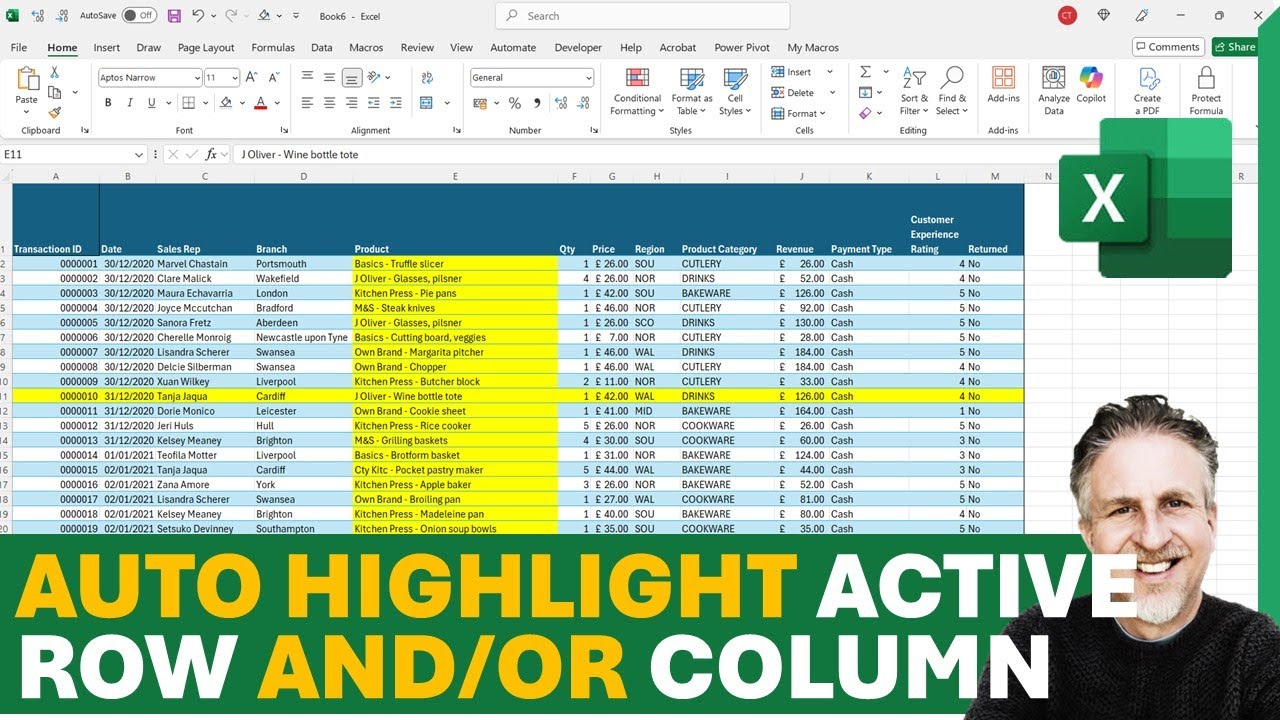Image resolution: width=1280 pixels, height=720 pixels.
Task: Expand Cell Styles menu
Action: 735,90
